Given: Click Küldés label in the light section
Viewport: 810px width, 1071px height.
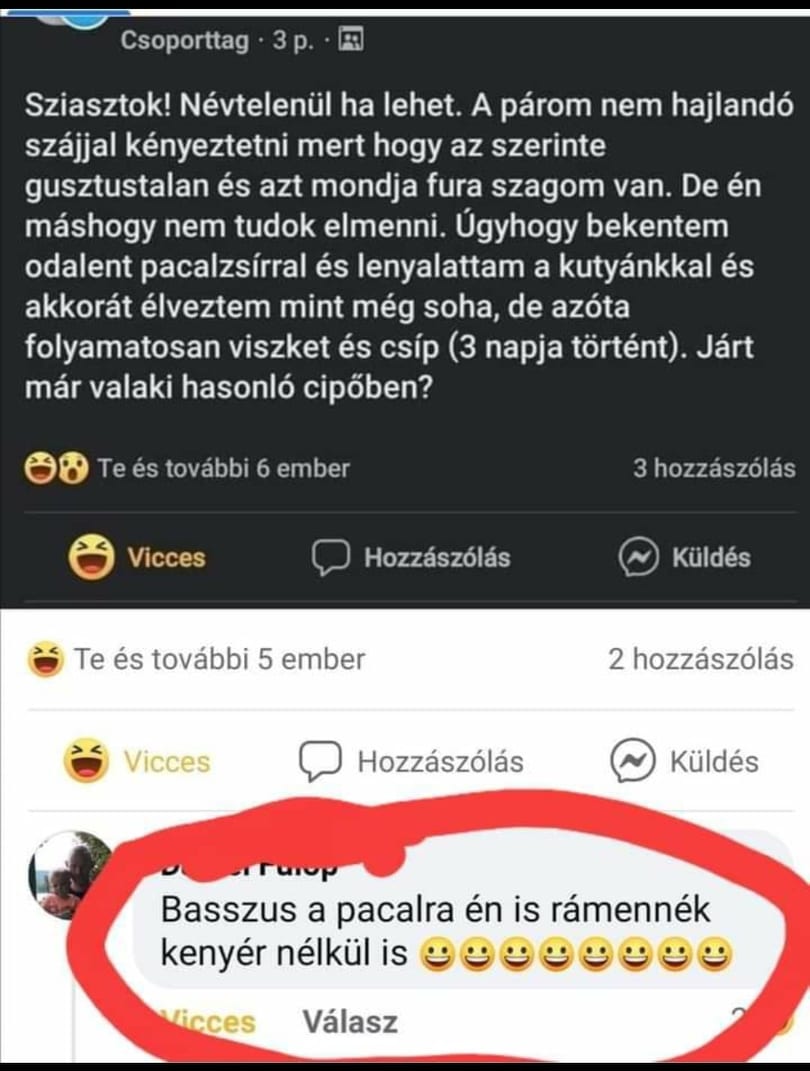Looking at the screenshot, I should [x=714, y=762].
